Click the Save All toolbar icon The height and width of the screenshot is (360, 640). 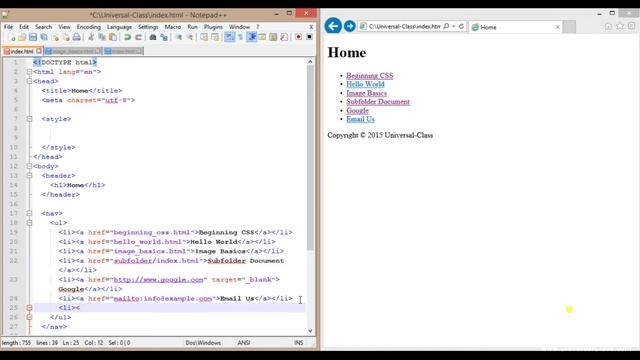click(44, 37)
